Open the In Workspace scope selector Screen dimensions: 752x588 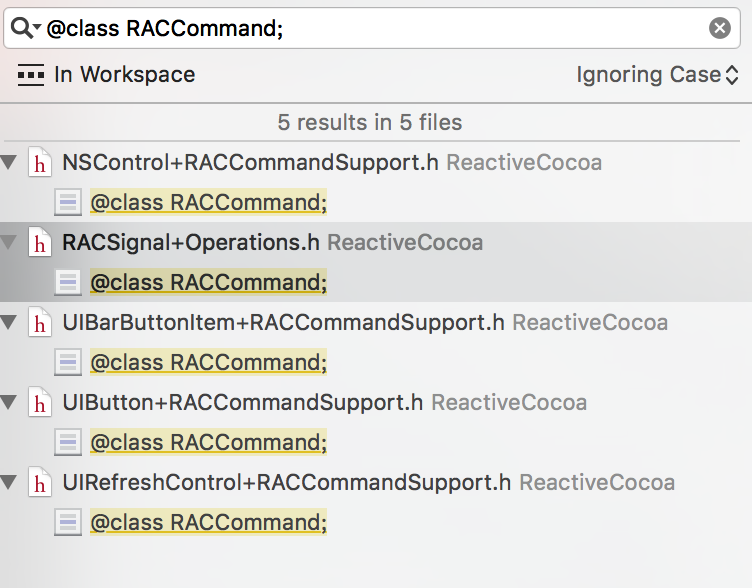tap(107, 75)
